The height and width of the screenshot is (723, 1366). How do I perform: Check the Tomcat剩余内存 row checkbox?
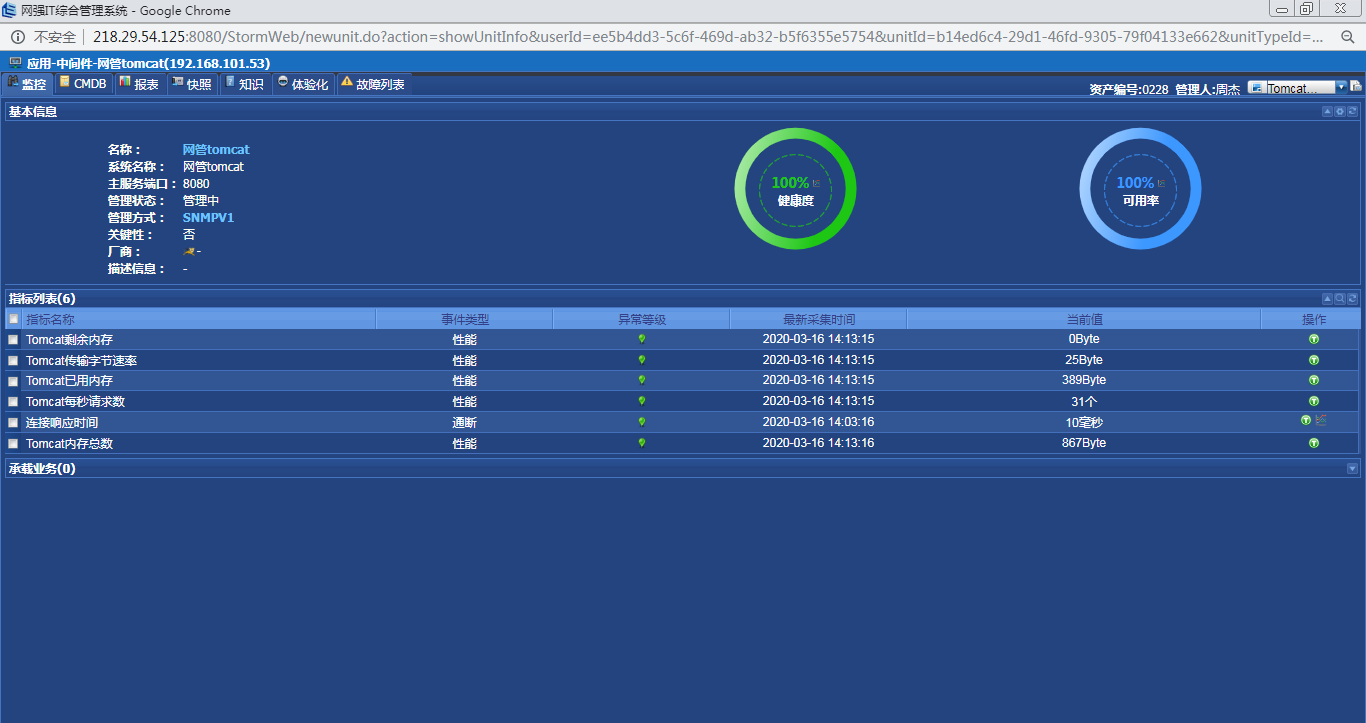point(13,340)
